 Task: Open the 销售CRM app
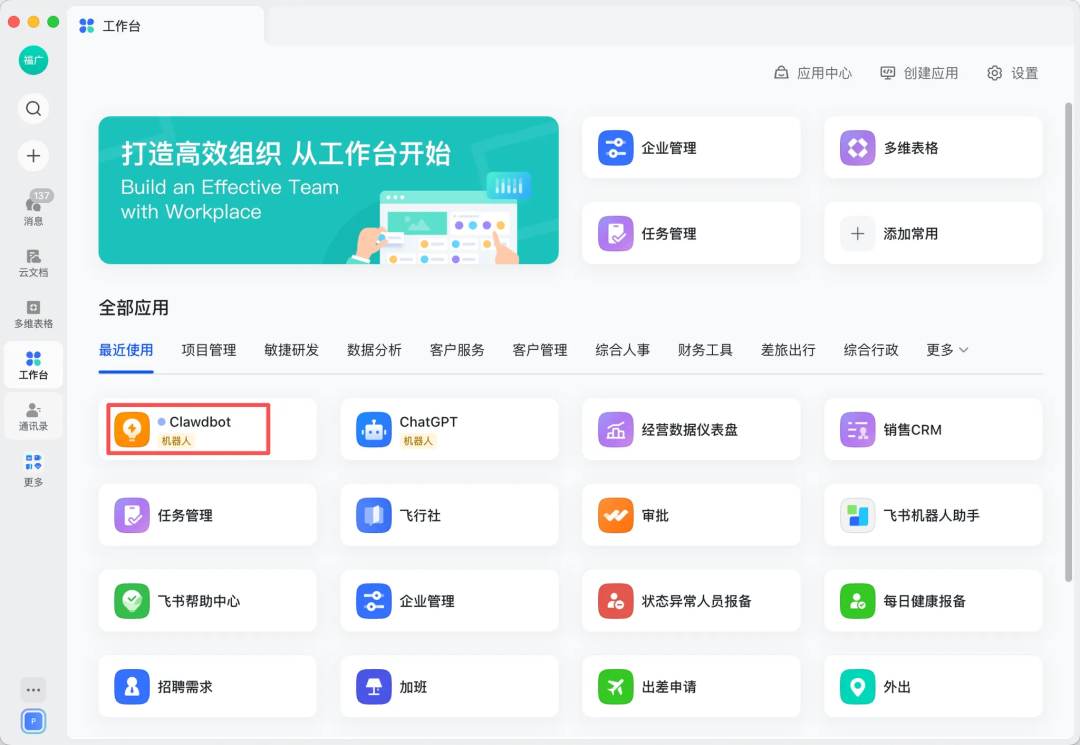click(x=933, y=430)
